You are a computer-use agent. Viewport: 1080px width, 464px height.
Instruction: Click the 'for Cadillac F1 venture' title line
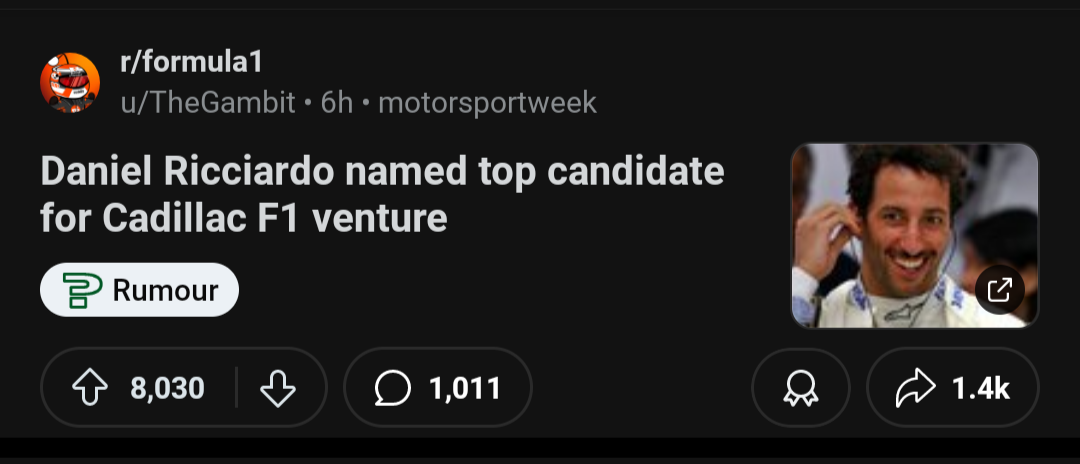click(243, 218)
